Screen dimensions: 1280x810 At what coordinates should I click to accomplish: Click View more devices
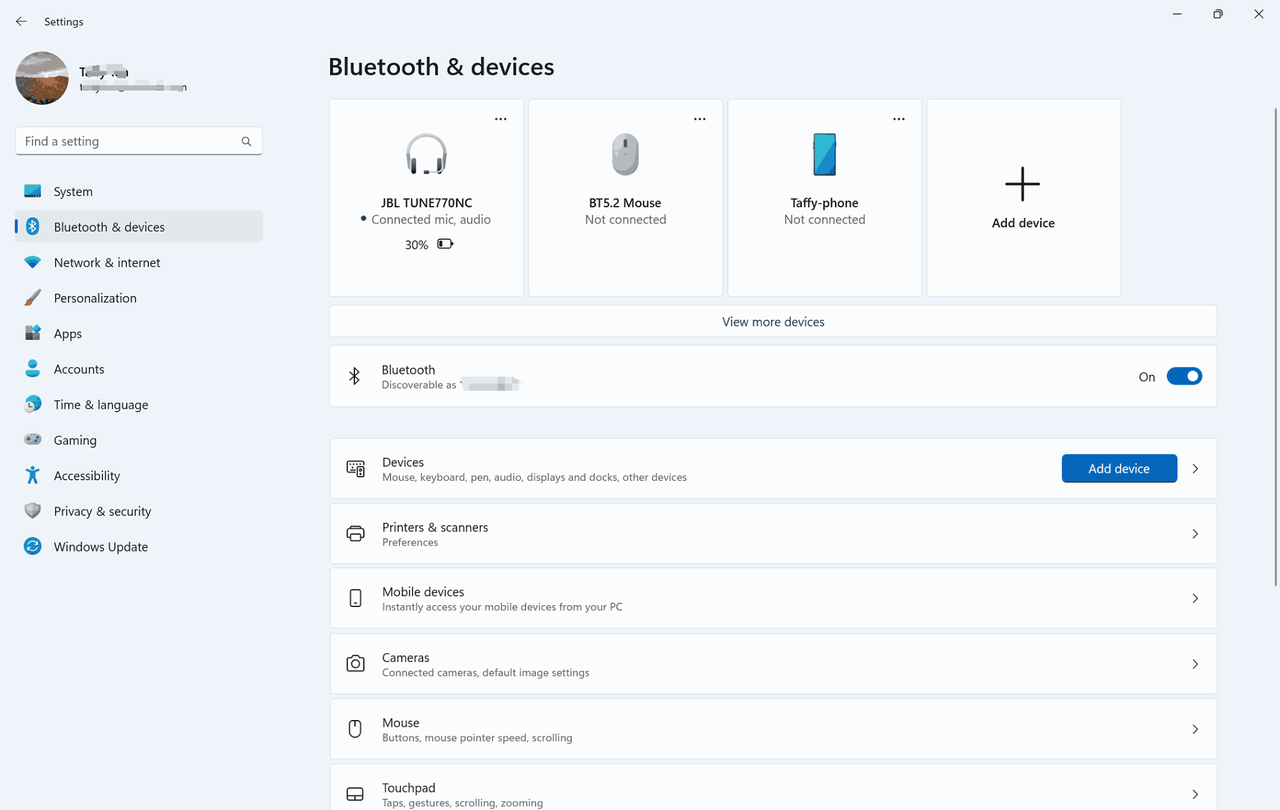[772, 322]
